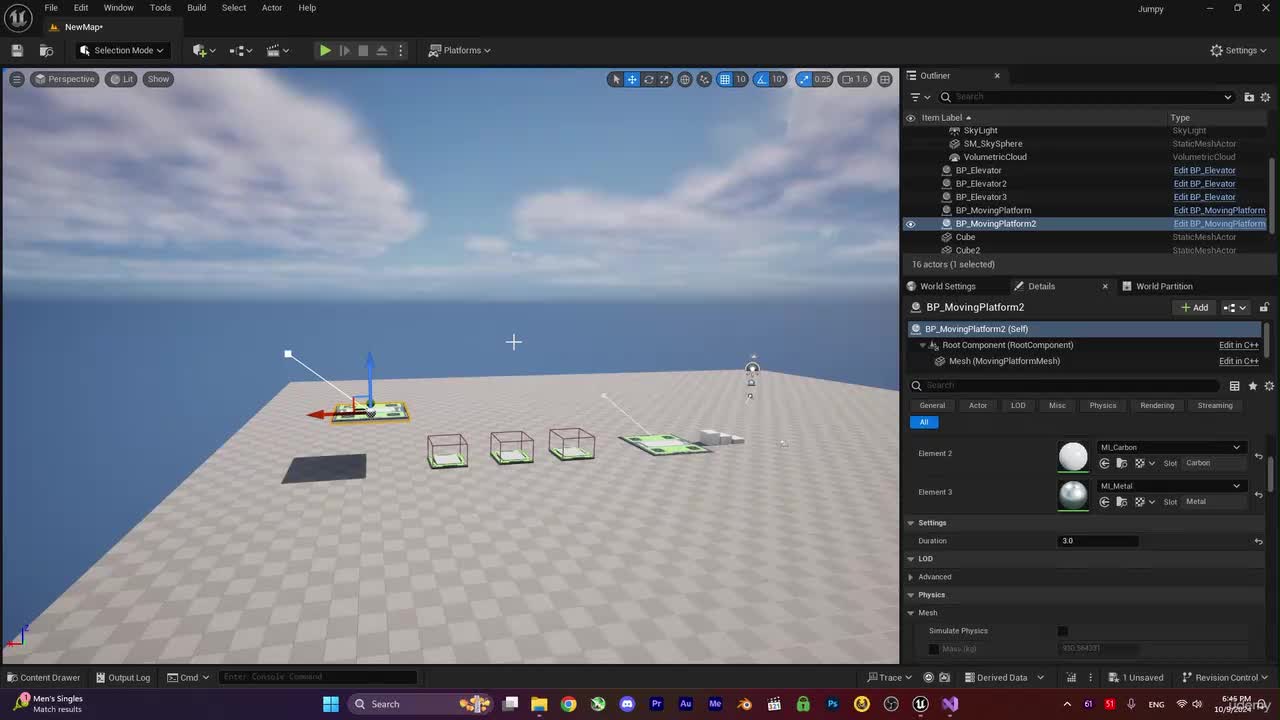Toggle grid snapping in viewport toolbar
Screen dimensions: 1280x720
click(x=725, y=79)
